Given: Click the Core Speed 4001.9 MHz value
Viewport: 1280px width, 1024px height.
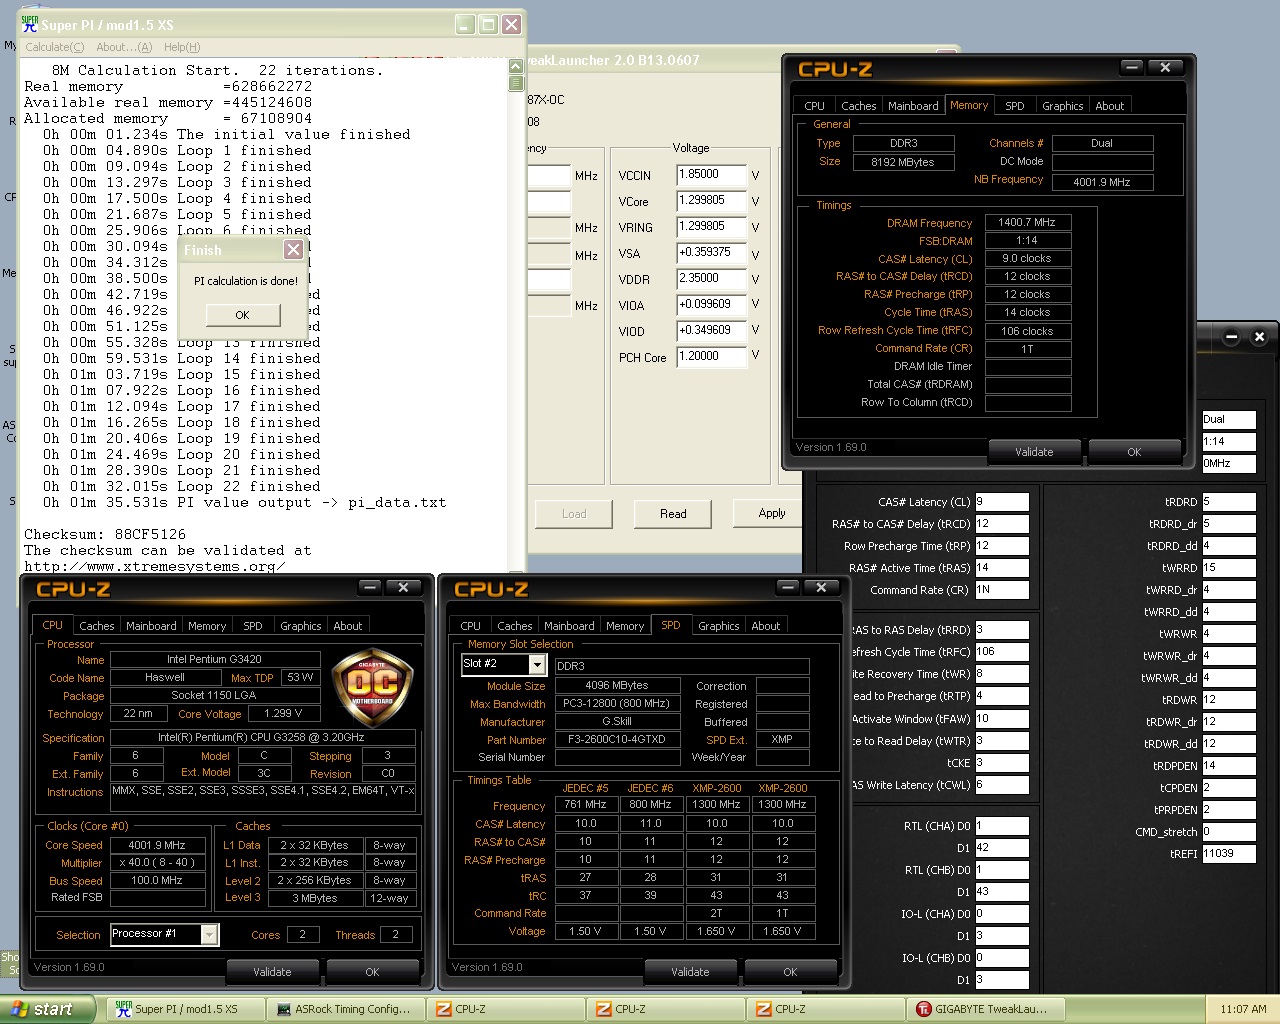Looking at the screenshot, I should [157, 845].
